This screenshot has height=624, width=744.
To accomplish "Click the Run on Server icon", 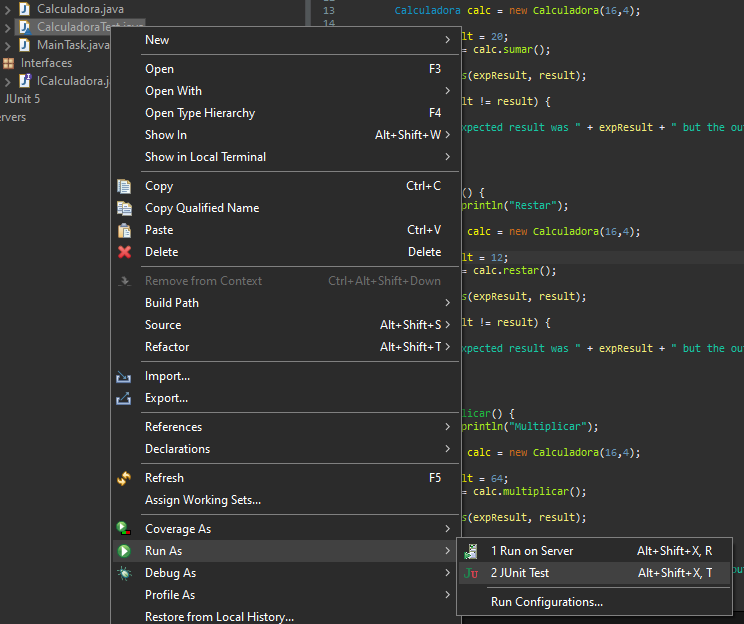I will (471, 551).
